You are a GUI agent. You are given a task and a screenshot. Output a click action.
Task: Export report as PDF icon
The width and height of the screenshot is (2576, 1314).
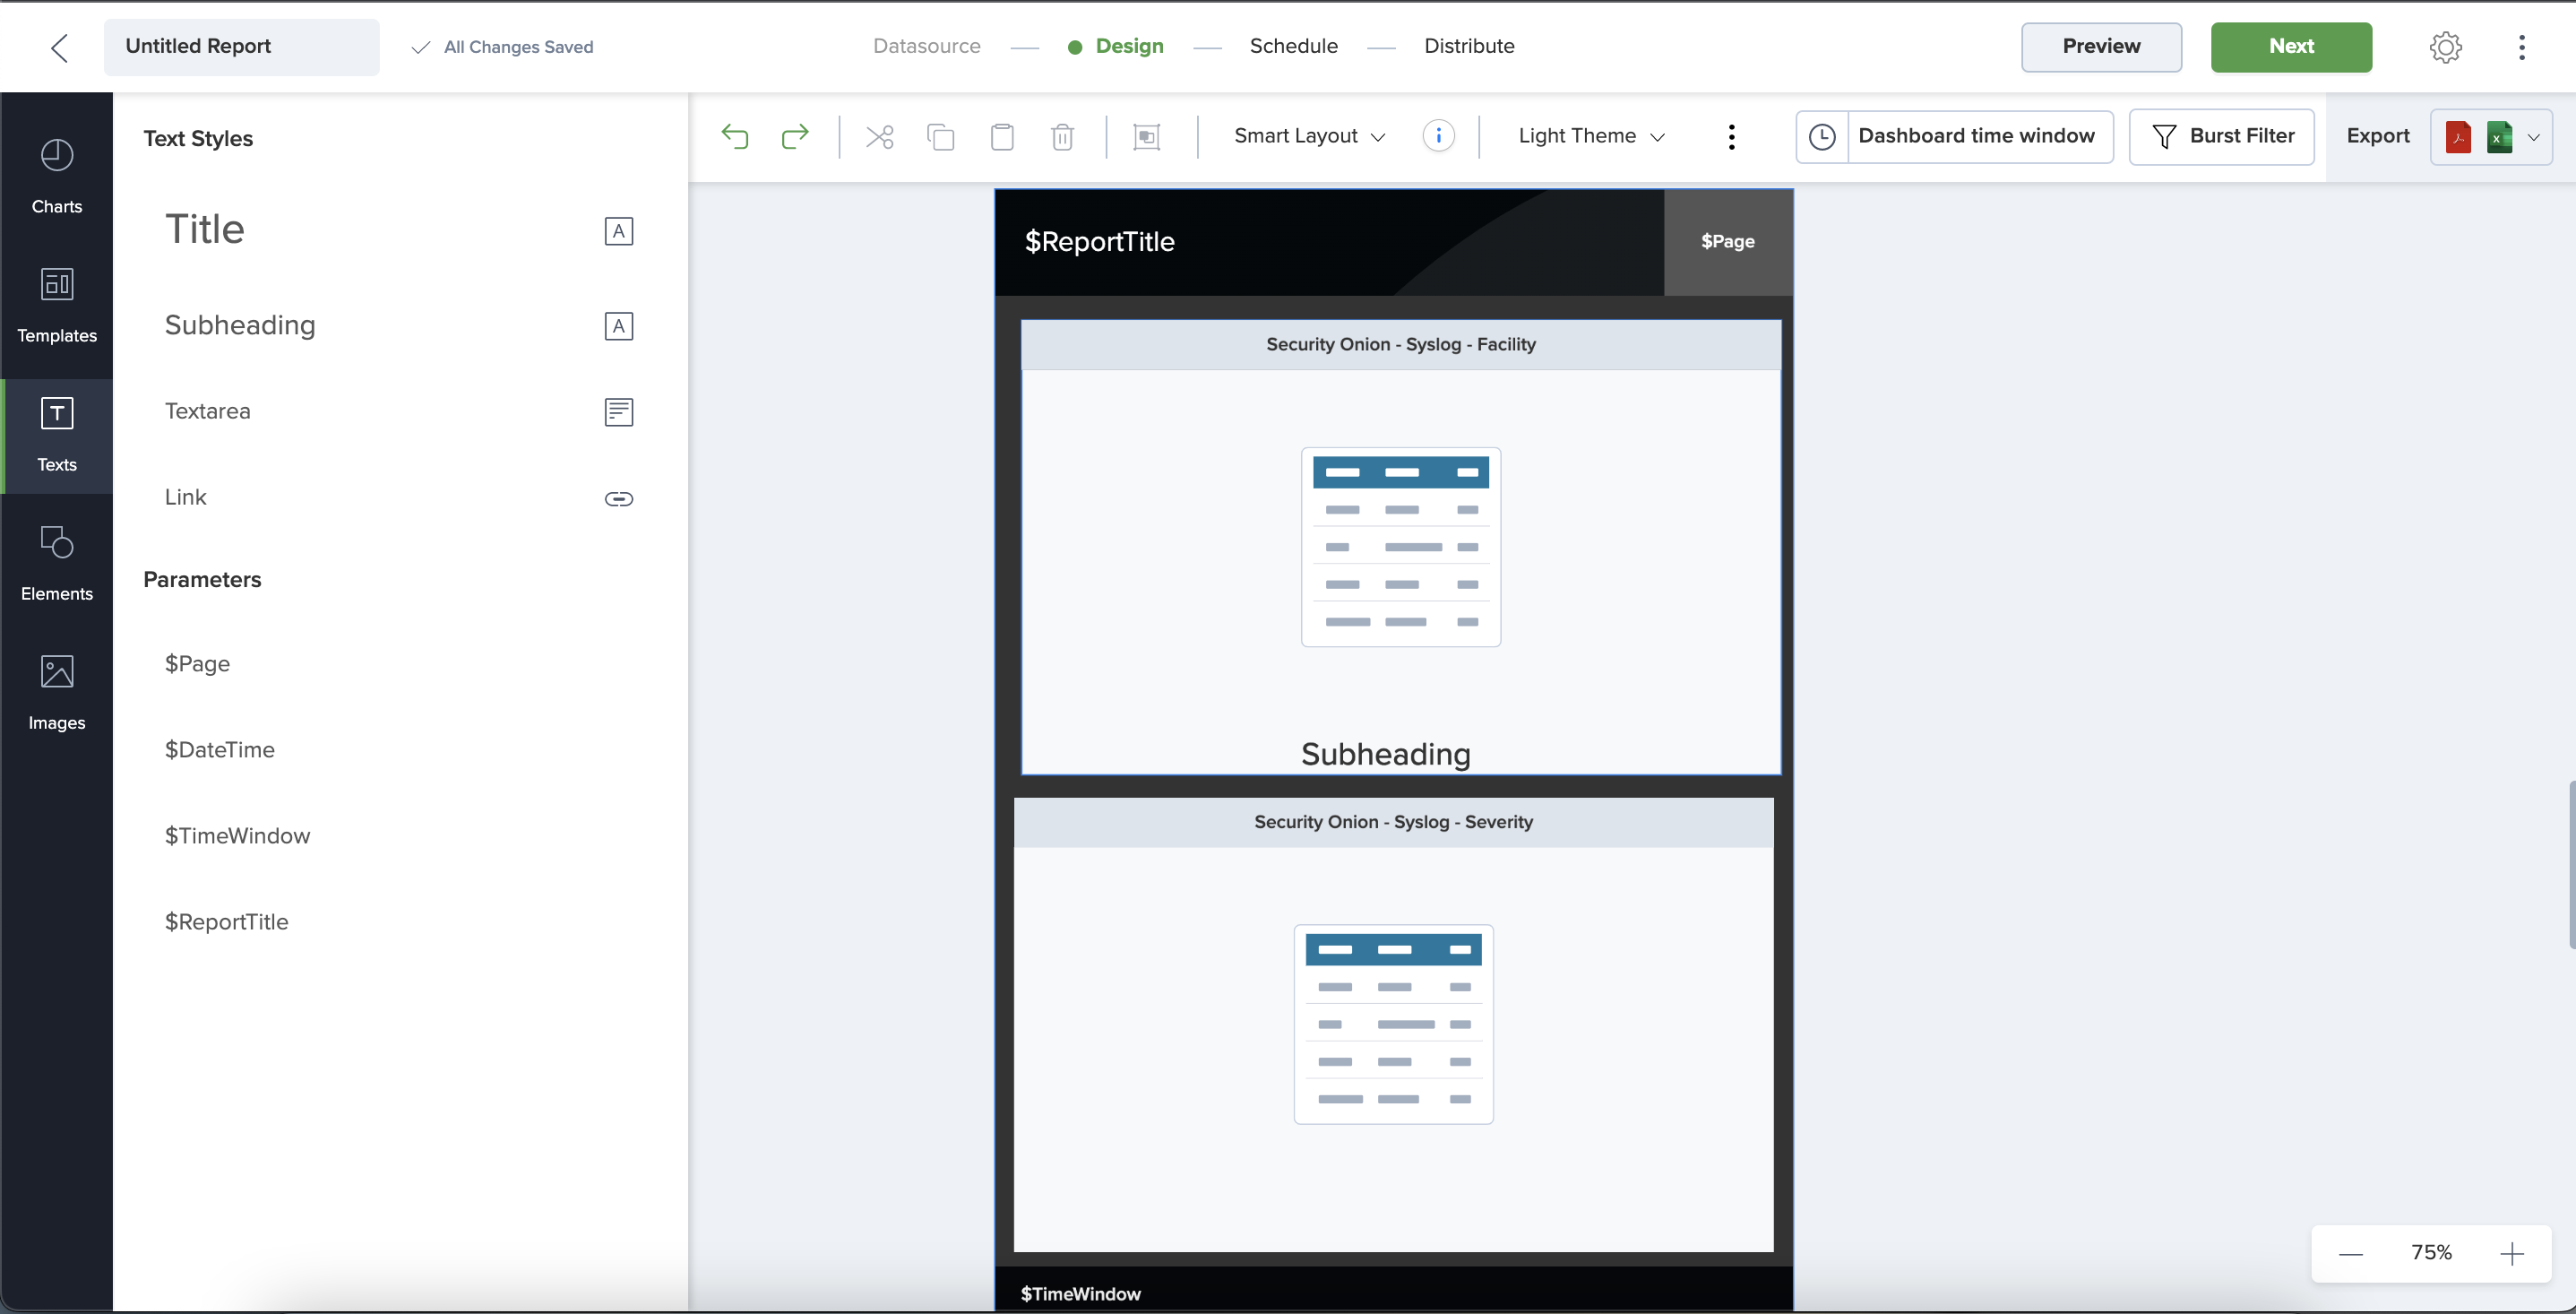tap(2458, 136)
